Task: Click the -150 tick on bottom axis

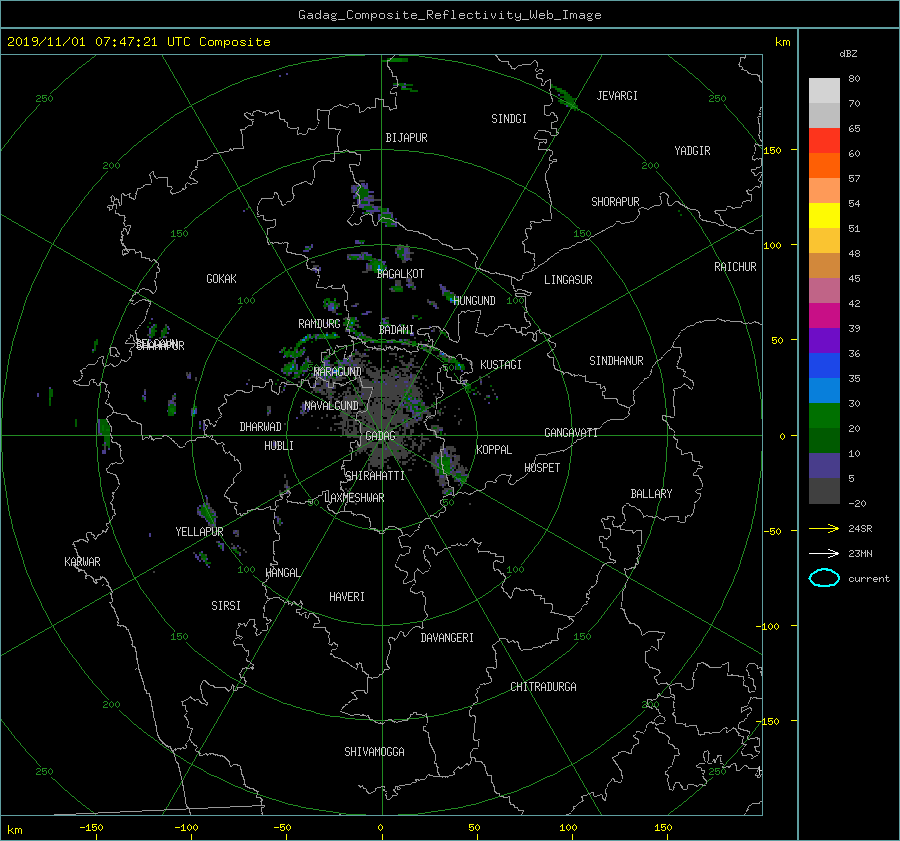Action: (91, 828)
